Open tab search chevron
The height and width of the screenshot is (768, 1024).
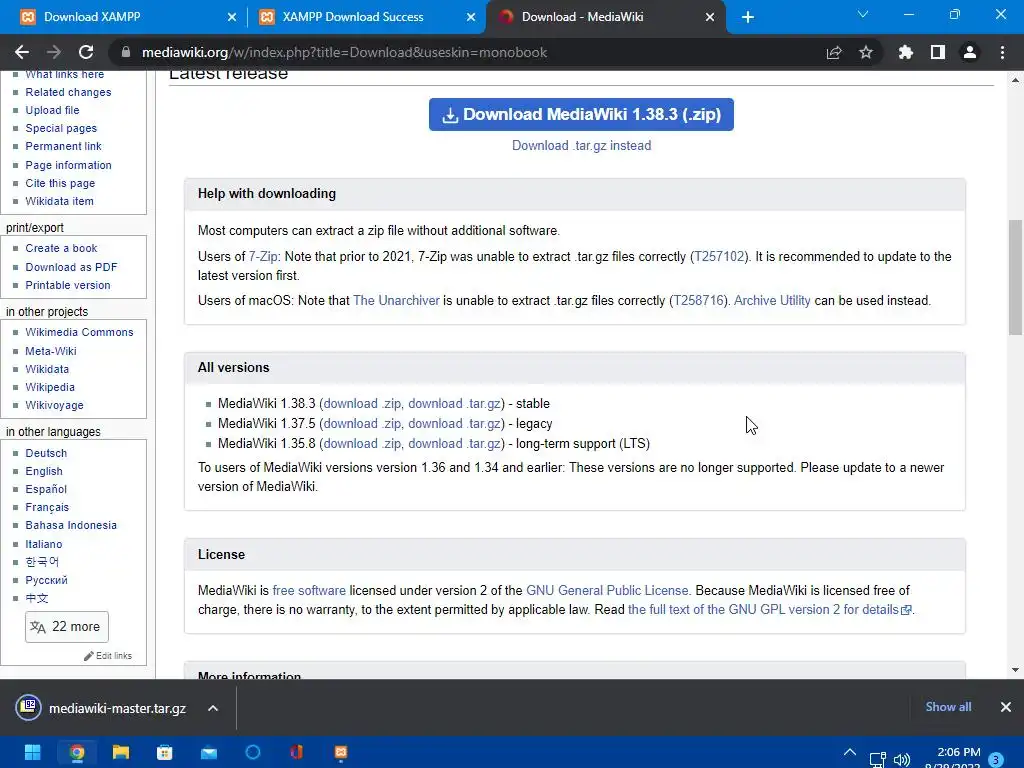863,14
